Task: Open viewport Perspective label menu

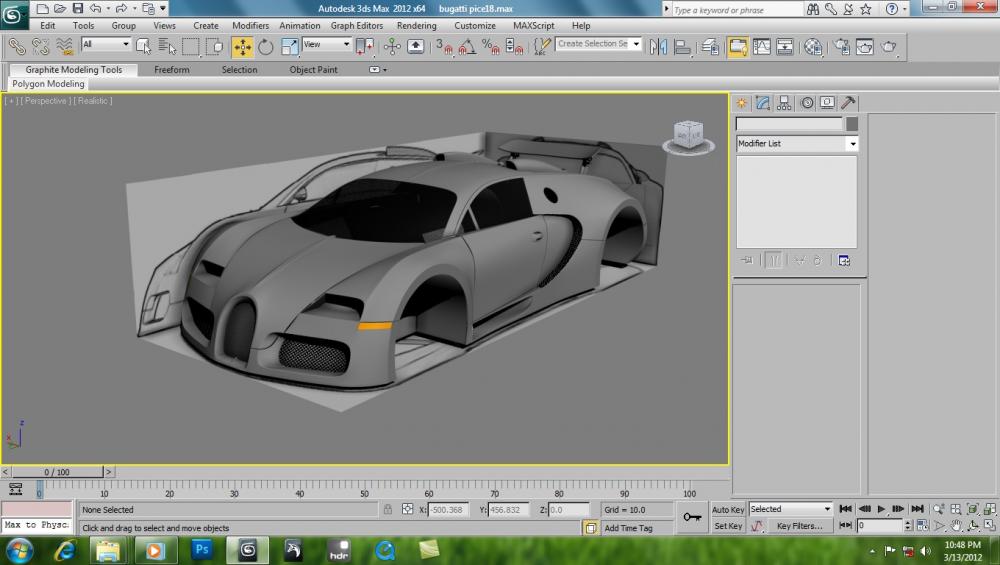Action: click(x=46, y=101)
